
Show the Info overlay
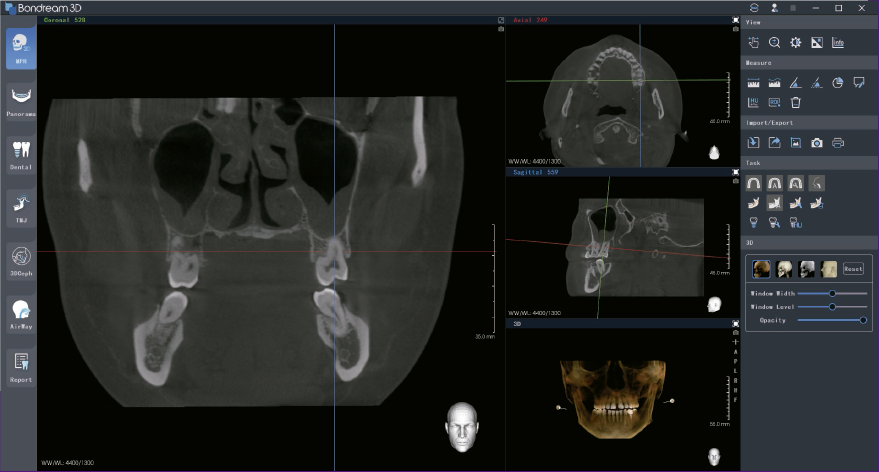tap(838, 43)
